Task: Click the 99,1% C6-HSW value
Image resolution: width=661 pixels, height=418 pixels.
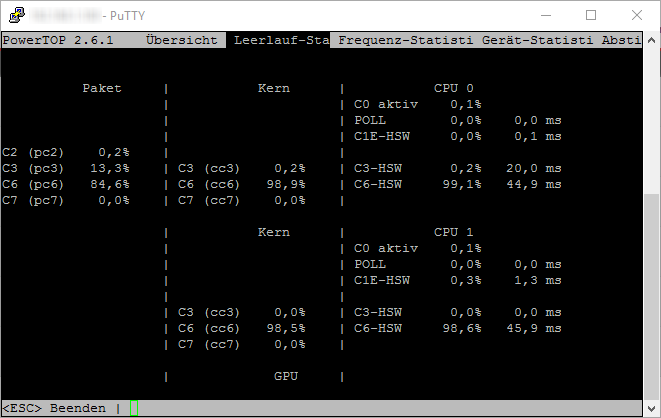Action: coord(462,184)
